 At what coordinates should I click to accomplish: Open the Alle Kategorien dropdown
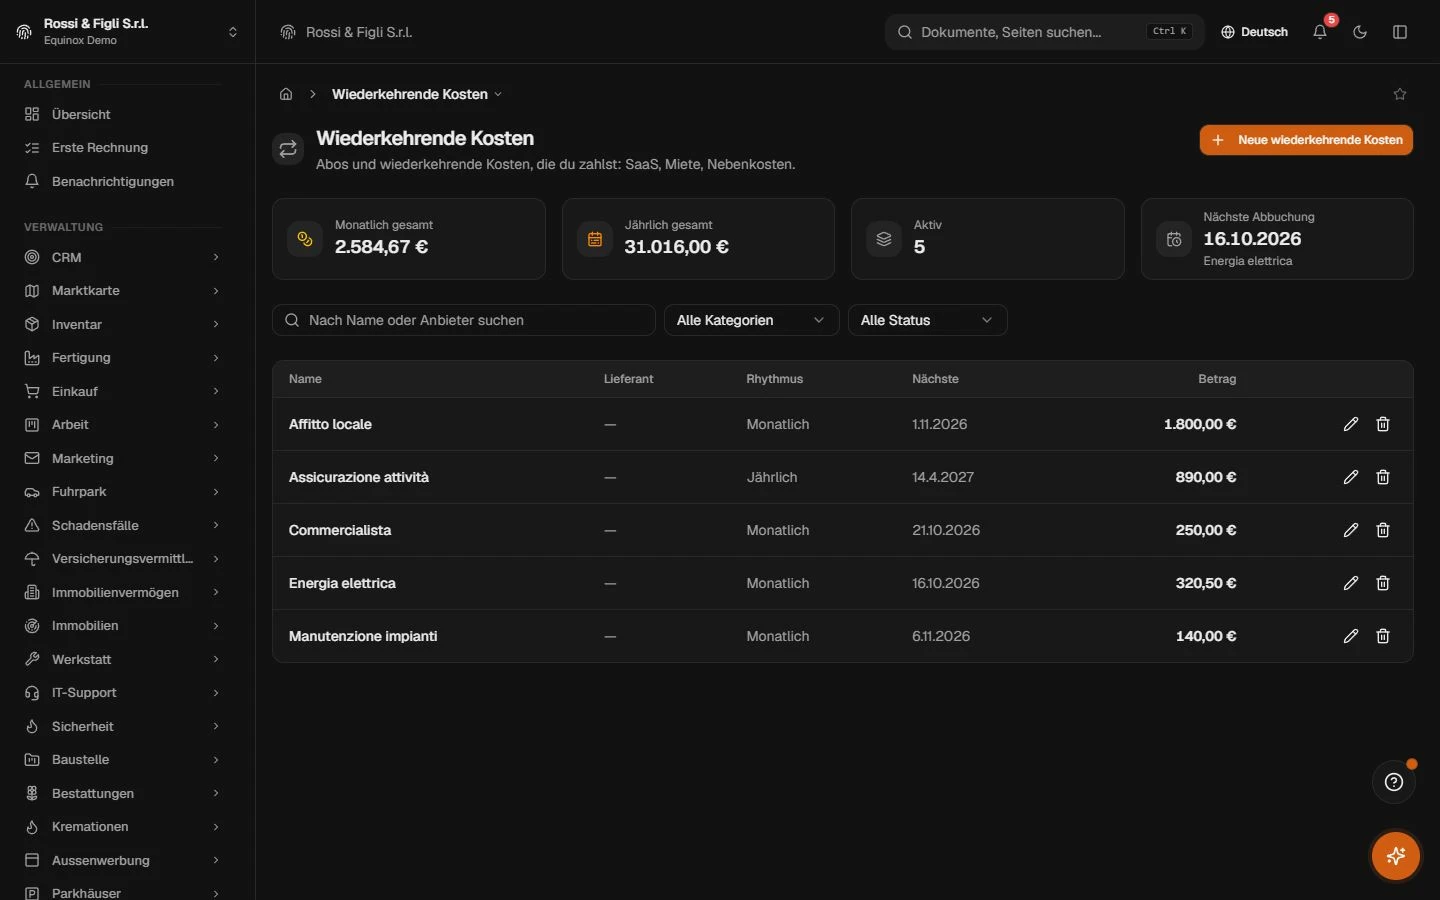tap(751, 320)
